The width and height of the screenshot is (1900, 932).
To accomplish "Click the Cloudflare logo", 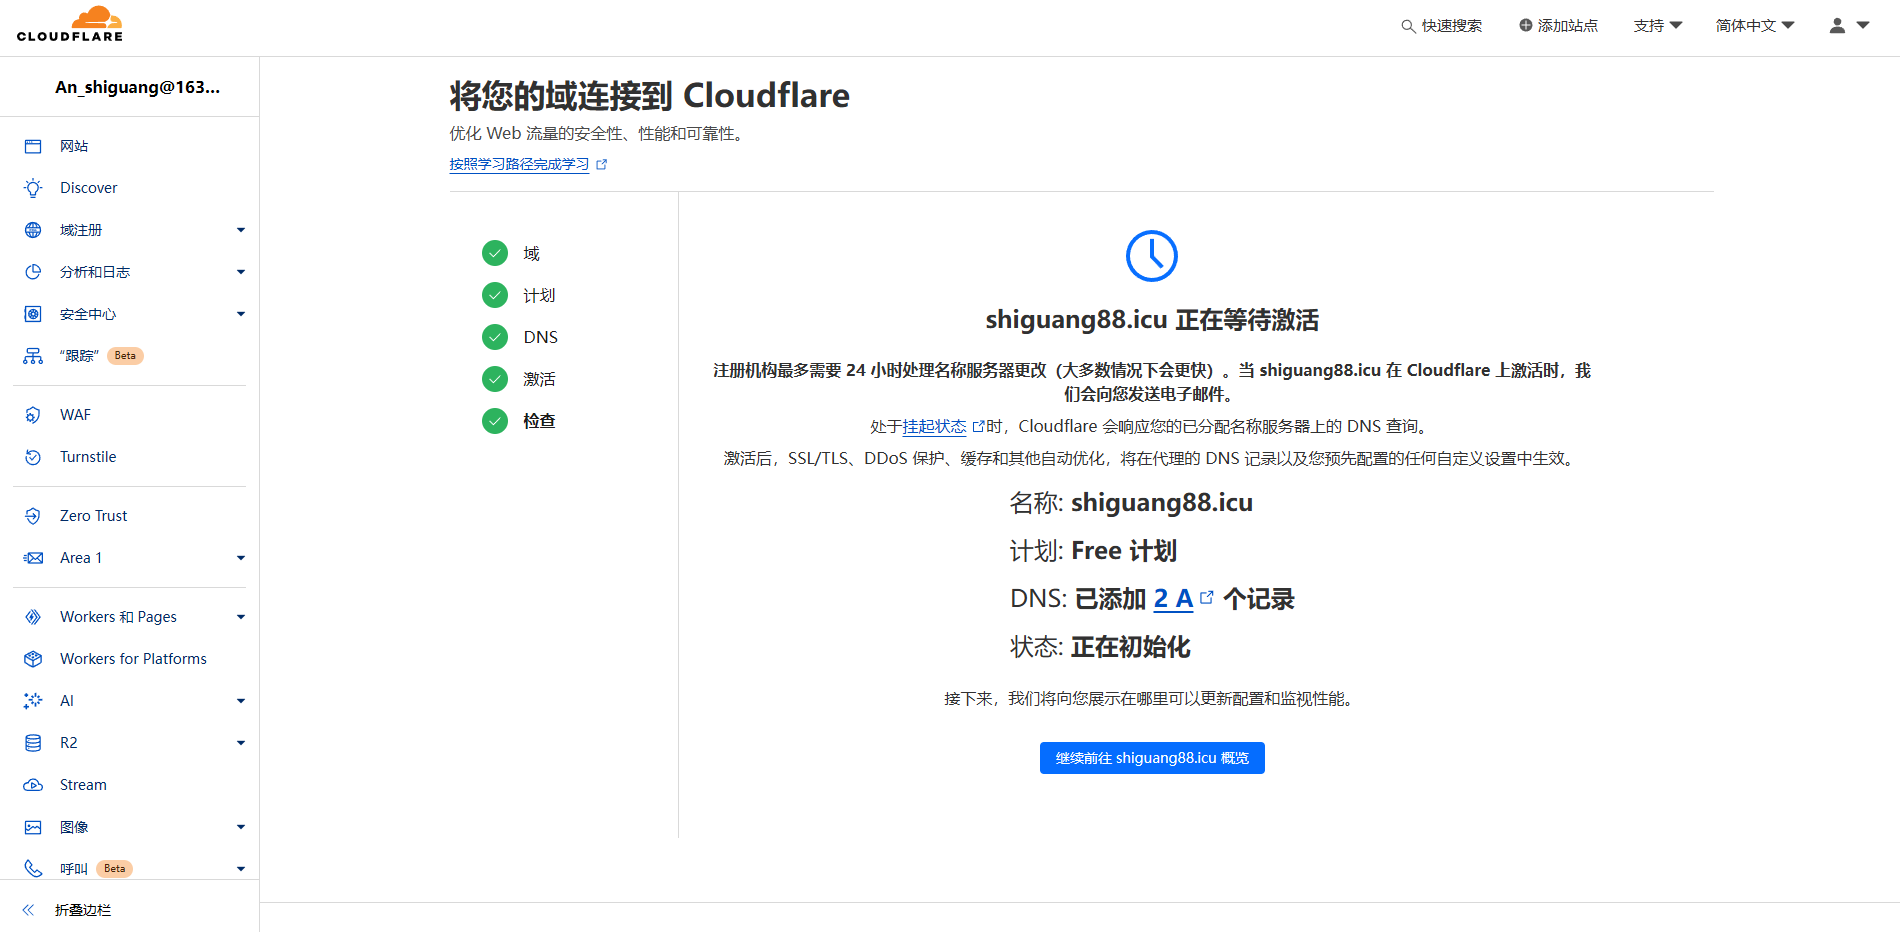I will pos(70,24).
